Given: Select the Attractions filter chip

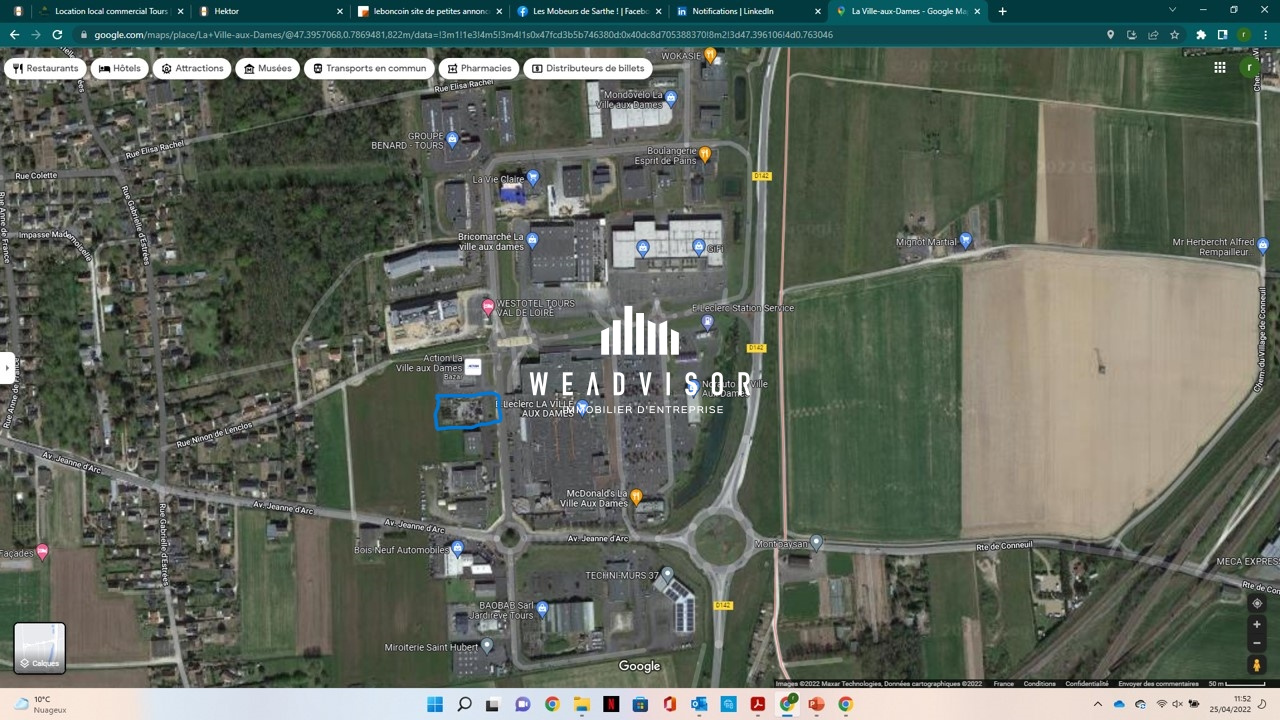Looking at the screenshot, I should [x=192, y=69].
